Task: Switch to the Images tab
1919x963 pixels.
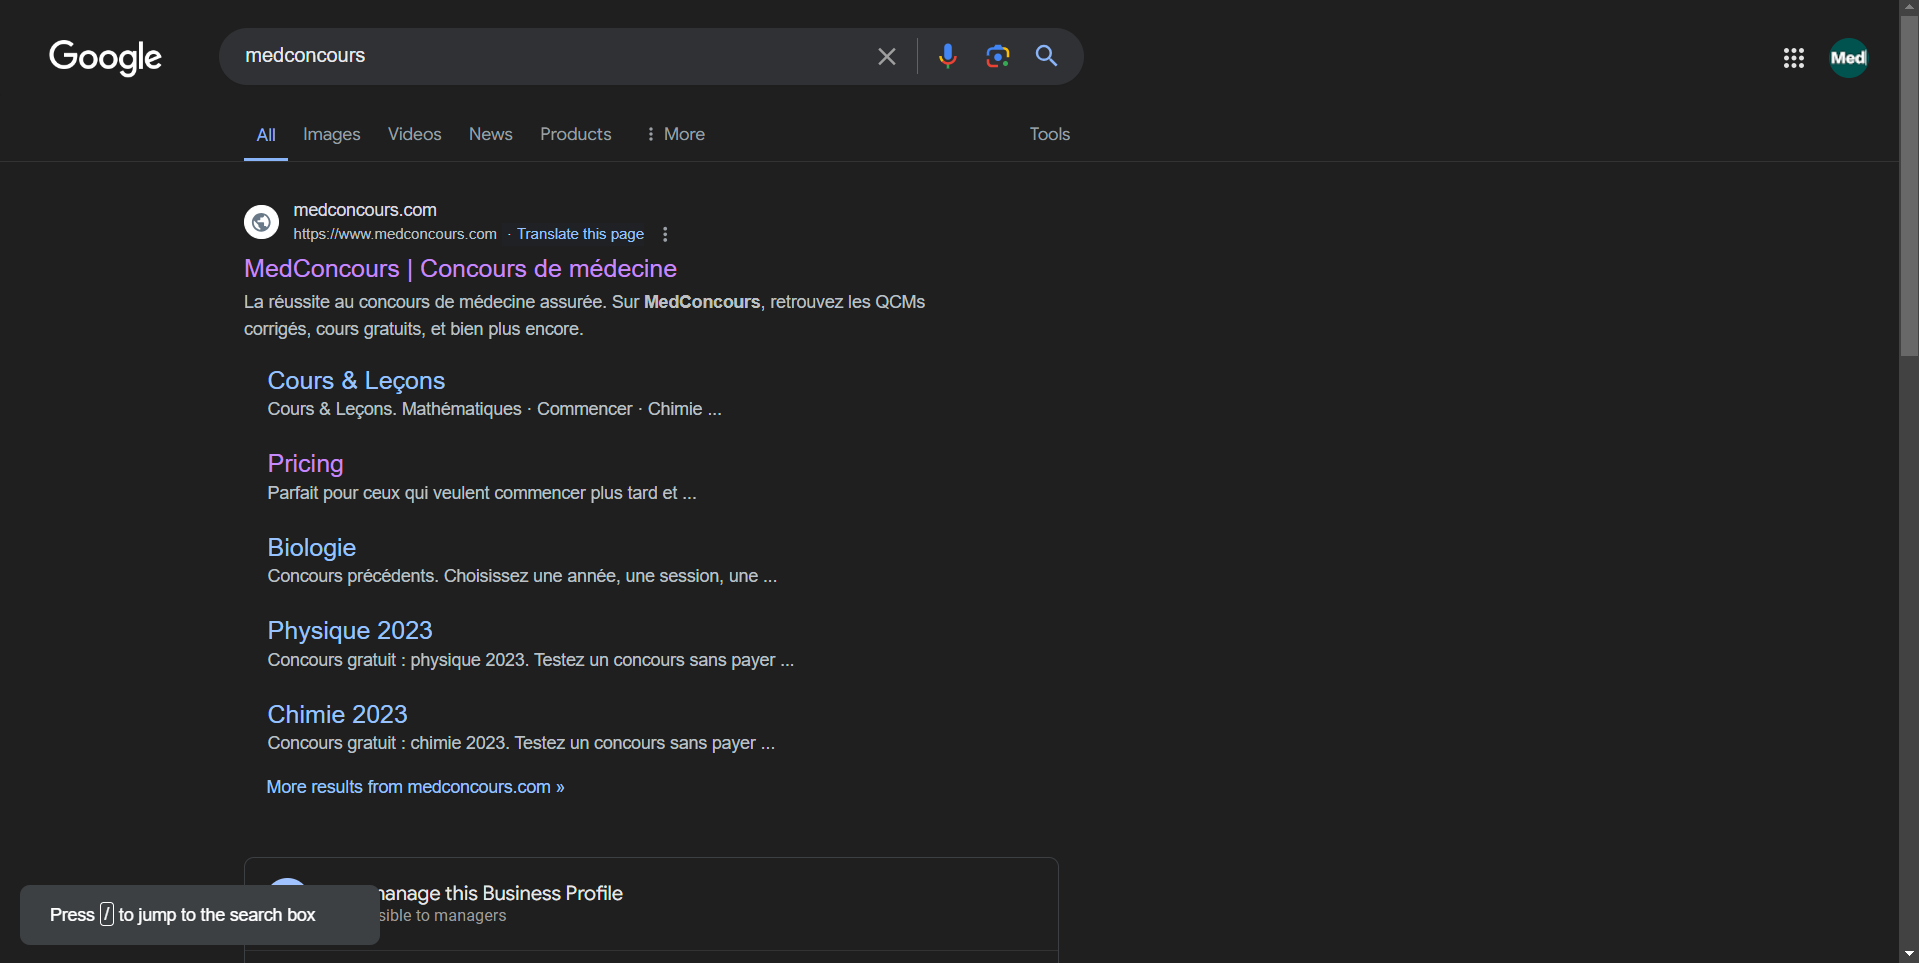Action: click(x=332, y=134)
